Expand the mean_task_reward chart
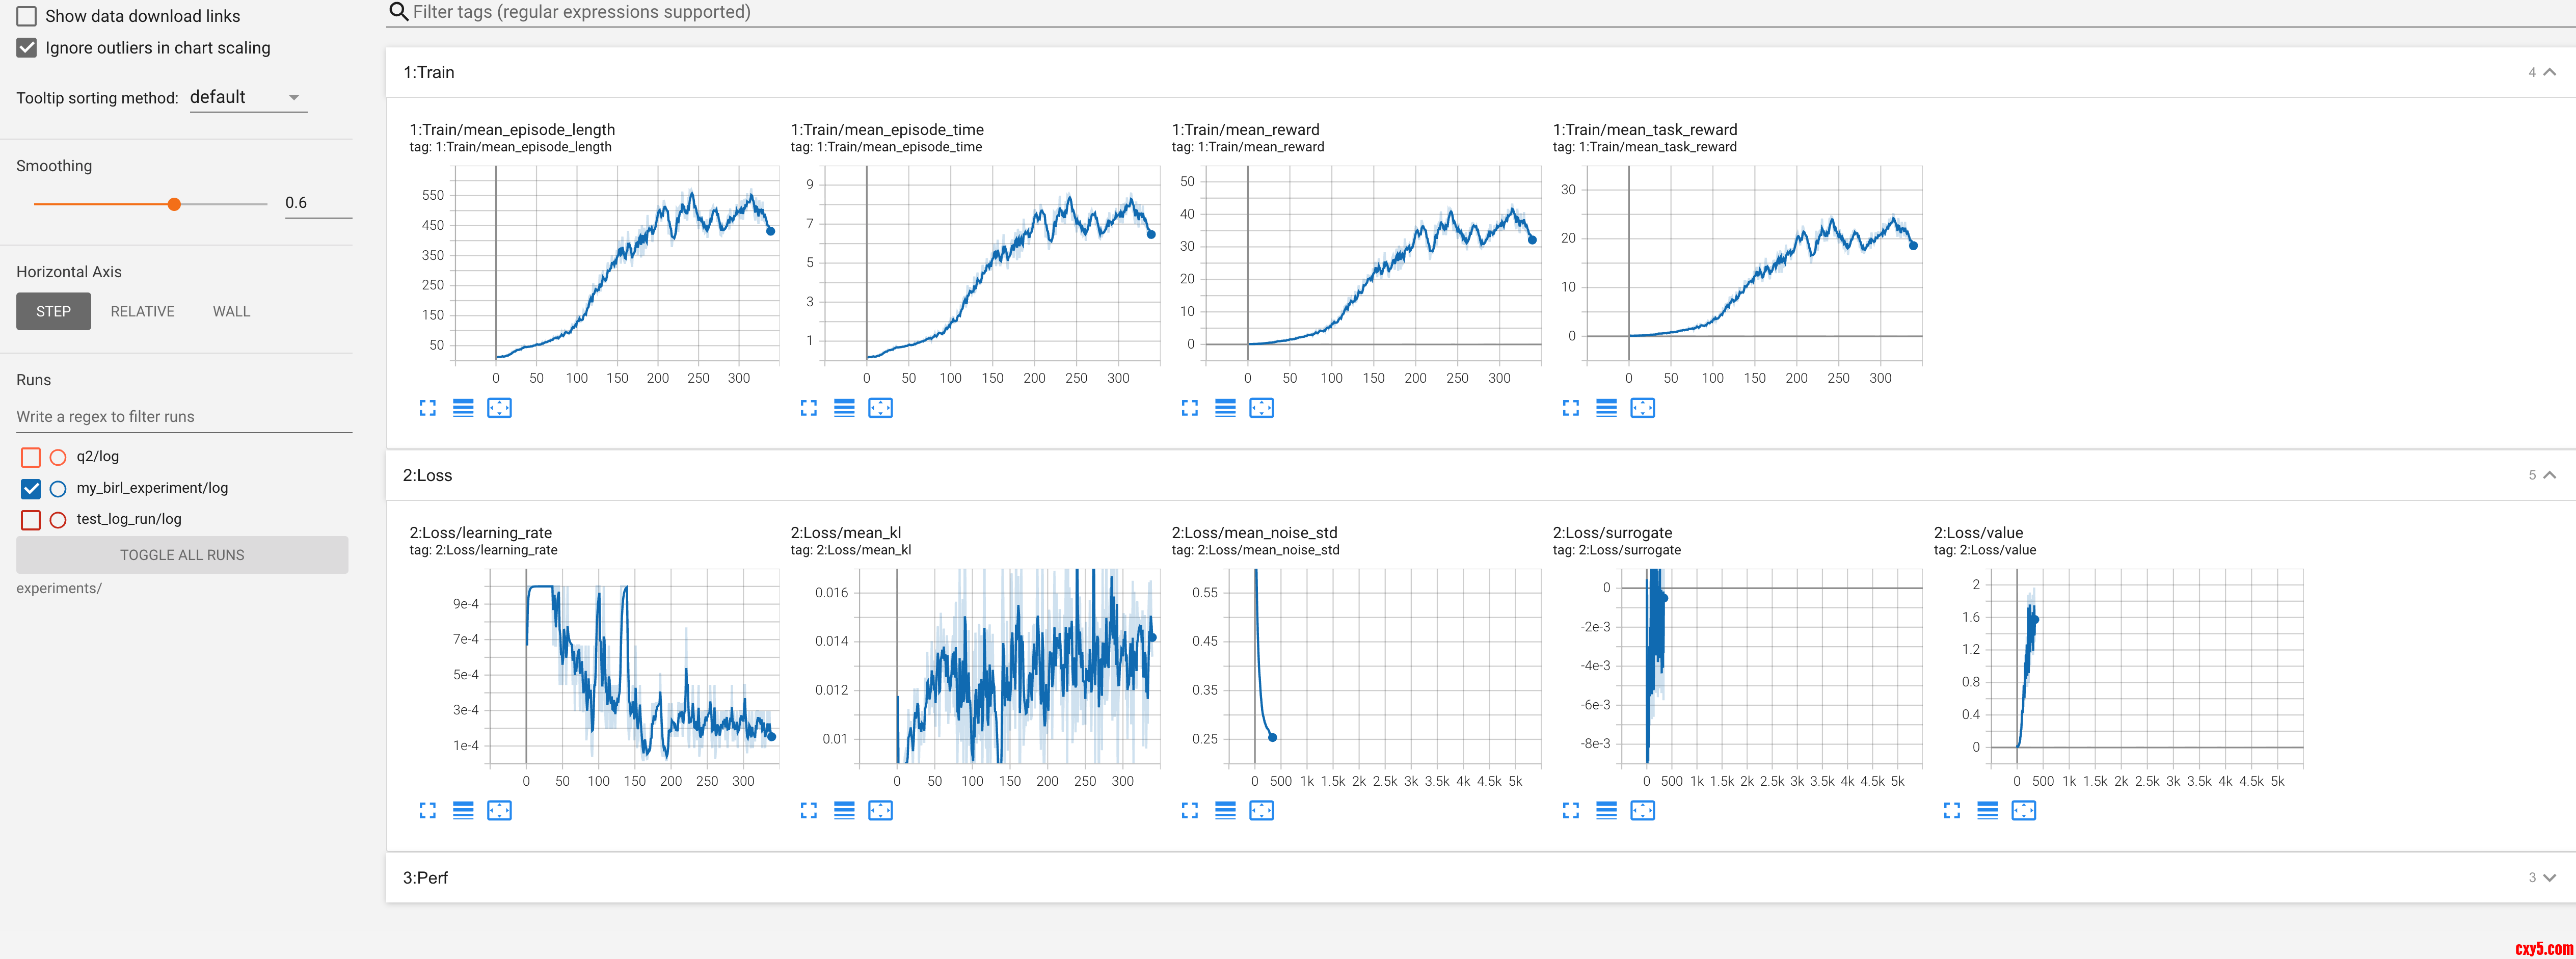2576x959 pixels. (x=1570, y=408)
